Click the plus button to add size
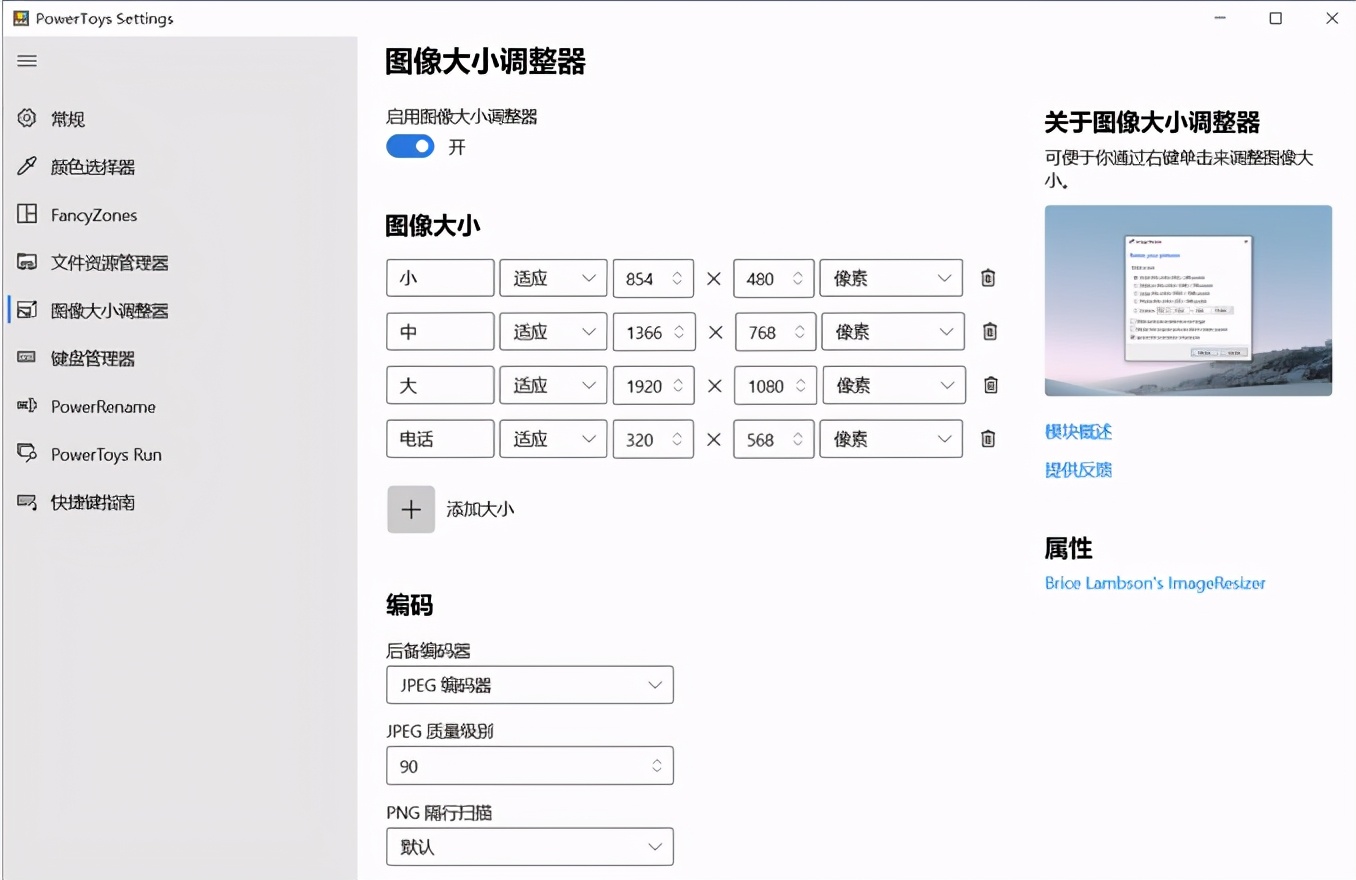This screenshot has width=1356, height=880. point(411,509)
